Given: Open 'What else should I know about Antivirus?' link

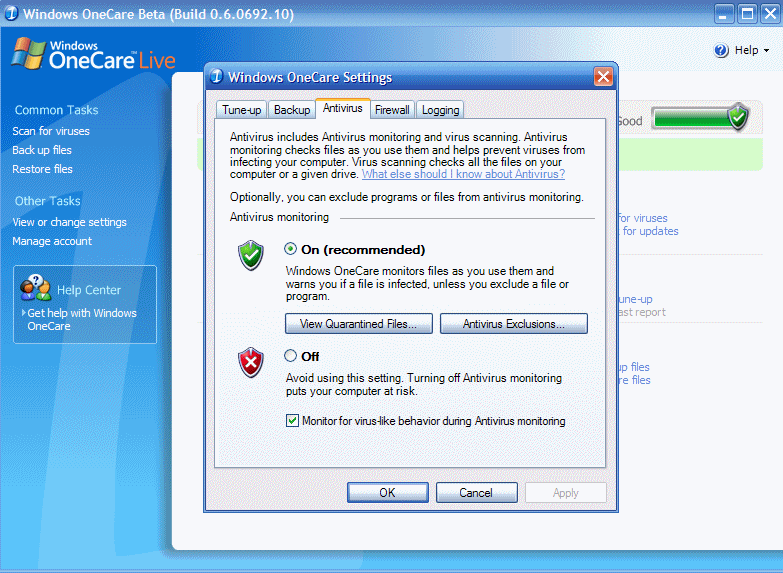Looking at the screenshot, I should tap(463, 174).
